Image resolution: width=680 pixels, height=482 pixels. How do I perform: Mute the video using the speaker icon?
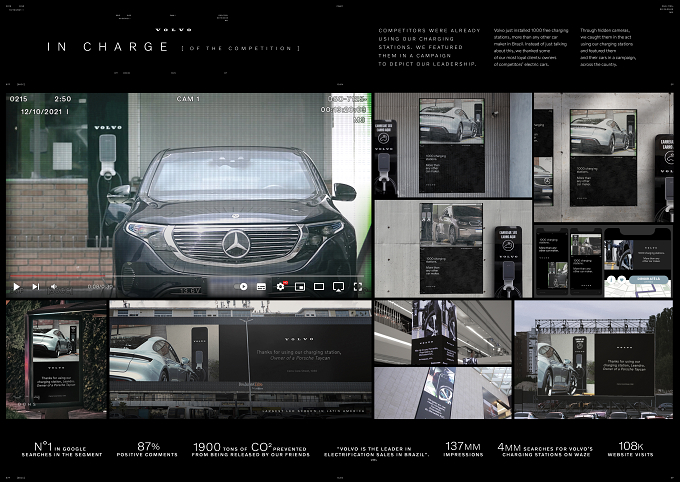(54, 287)
